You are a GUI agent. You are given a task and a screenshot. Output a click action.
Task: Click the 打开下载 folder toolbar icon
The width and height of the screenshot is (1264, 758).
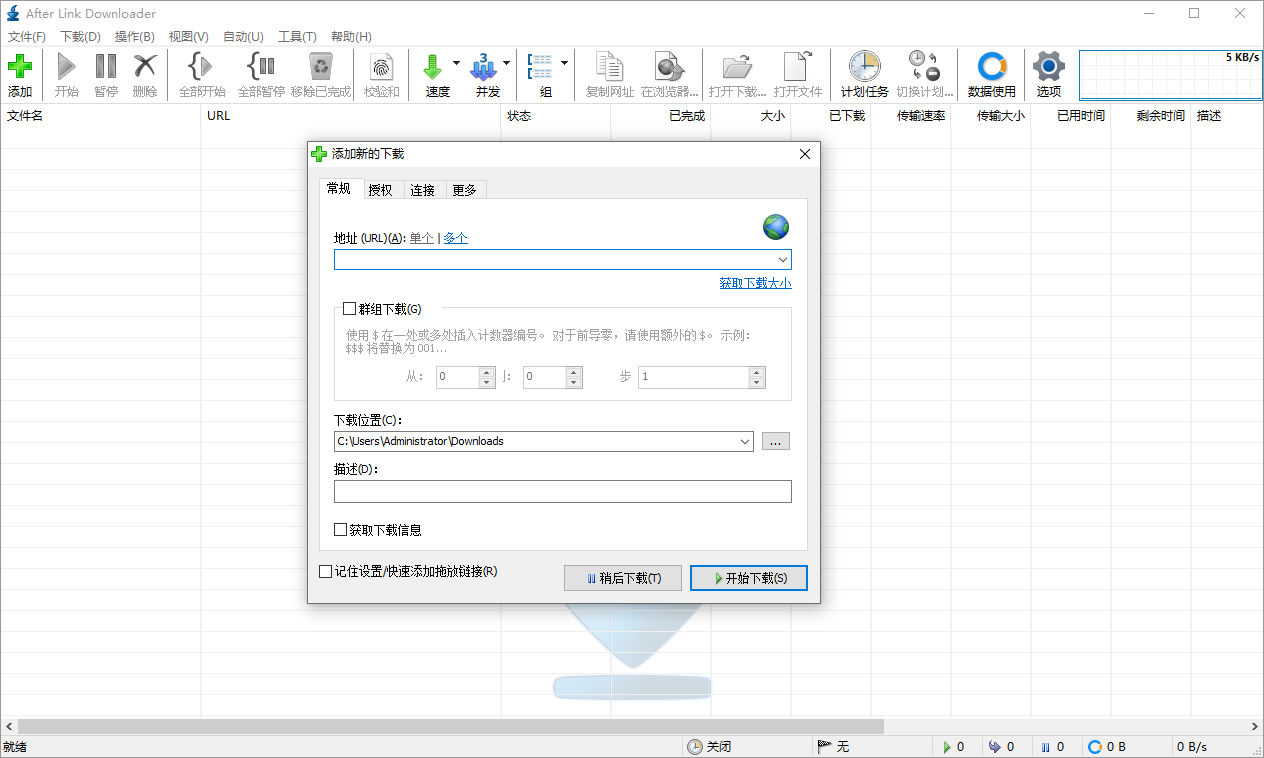[737, 67]
